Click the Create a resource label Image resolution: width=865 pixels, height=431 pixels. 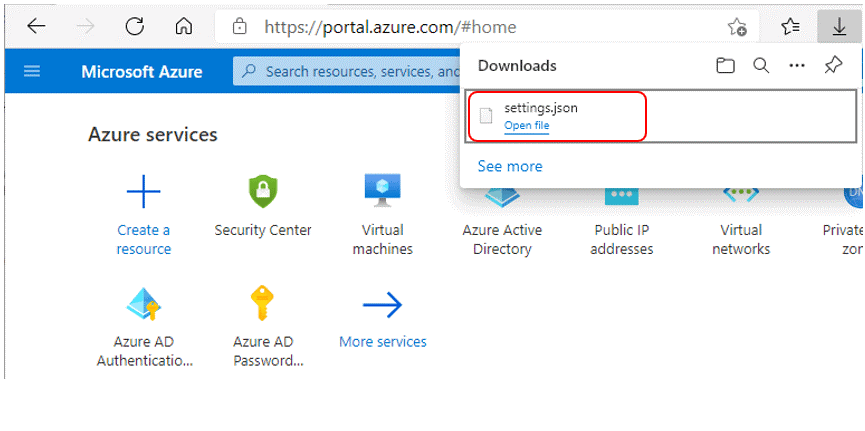(144, 239)
